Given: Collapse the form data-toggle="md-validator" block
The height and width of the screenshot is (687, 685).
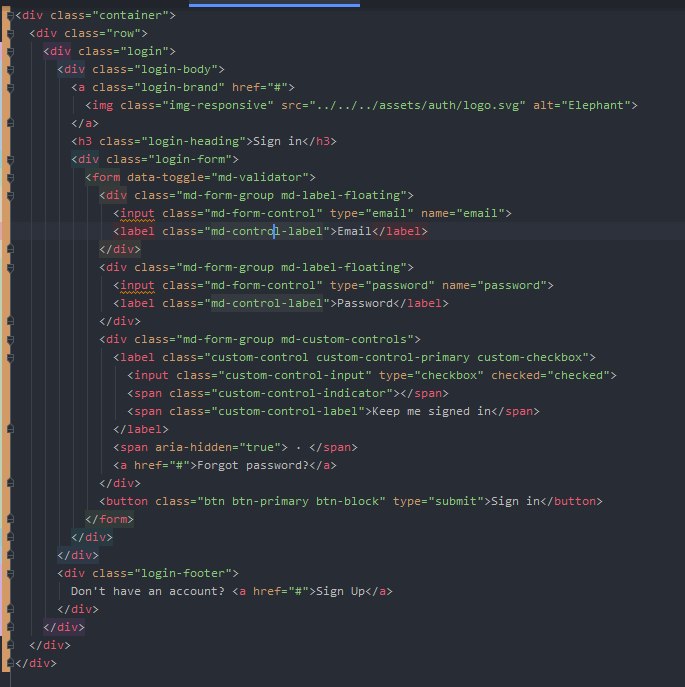Looking at the screenshot, I should tap(11, 177).
